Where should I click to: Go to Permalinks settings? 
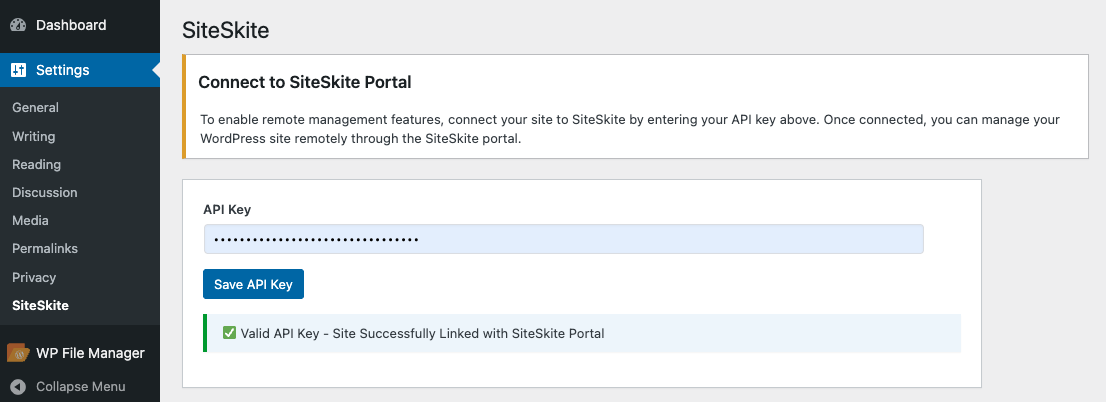pos(44,248)
